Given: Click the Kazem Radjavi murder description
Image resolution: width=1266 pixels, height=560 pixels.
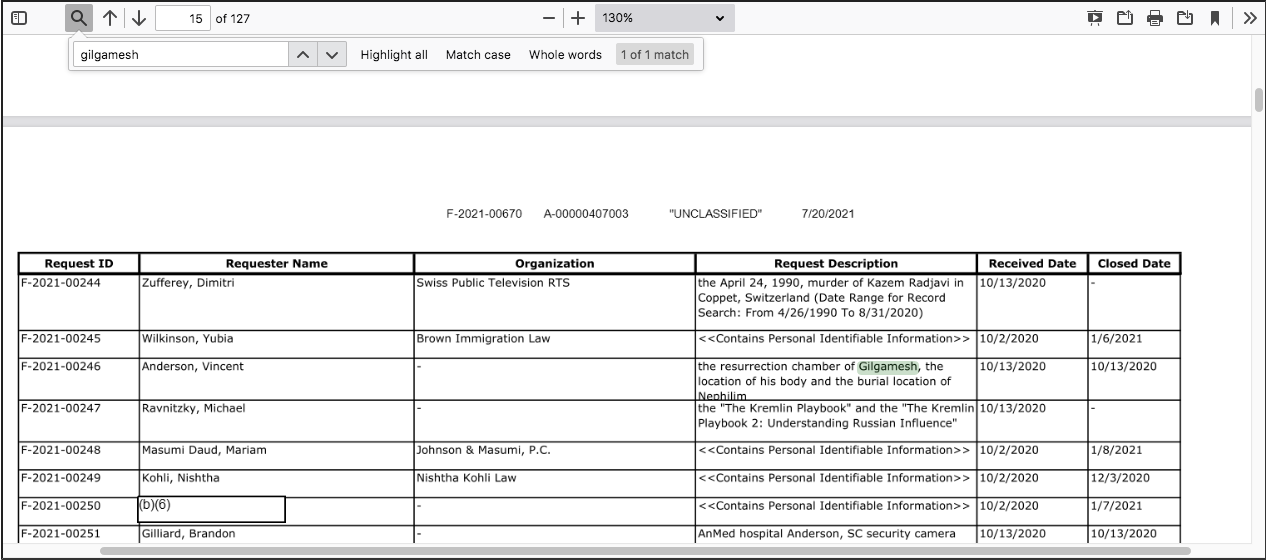Looking at the screenshot, I should click(x=831, y=298).
